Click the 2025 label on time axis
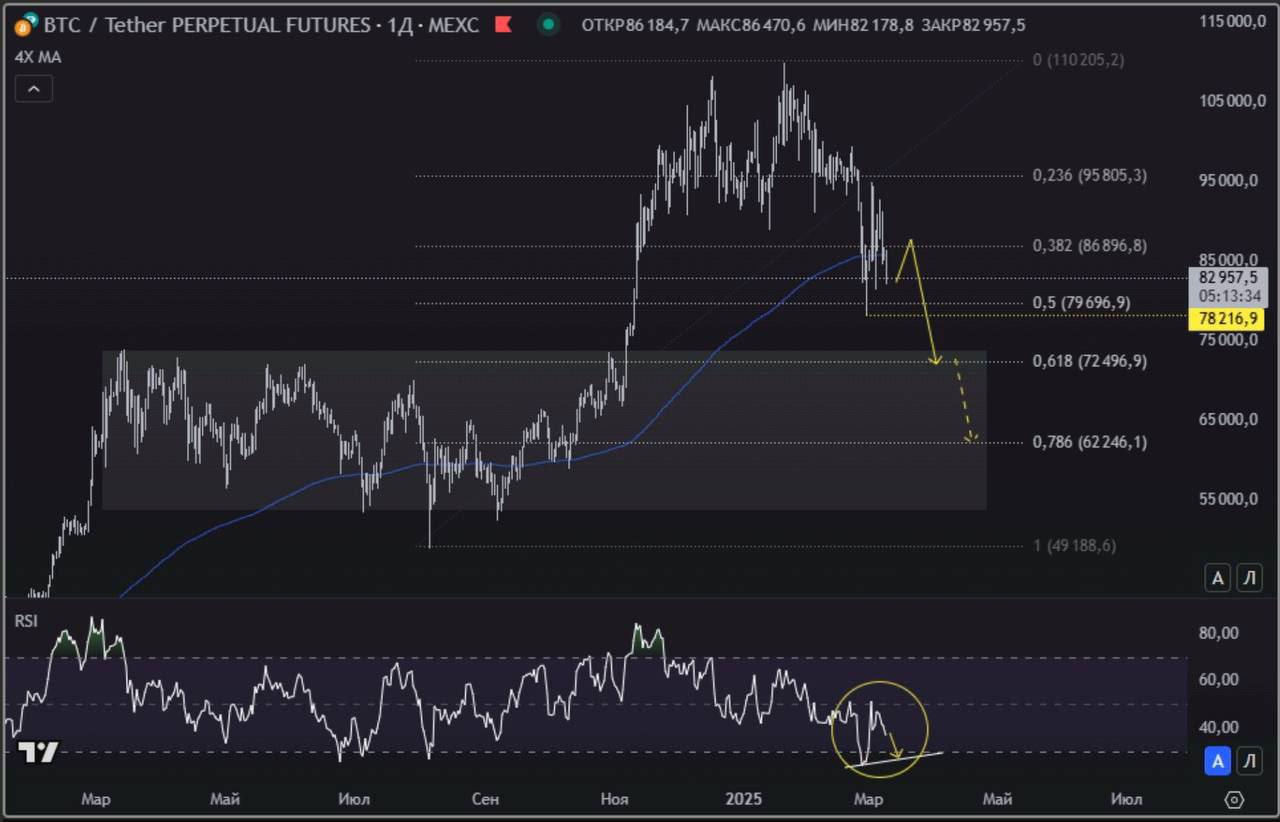The width and height of the screenshot is (1280, 822). pyautogui.click(x=744, y=799)
